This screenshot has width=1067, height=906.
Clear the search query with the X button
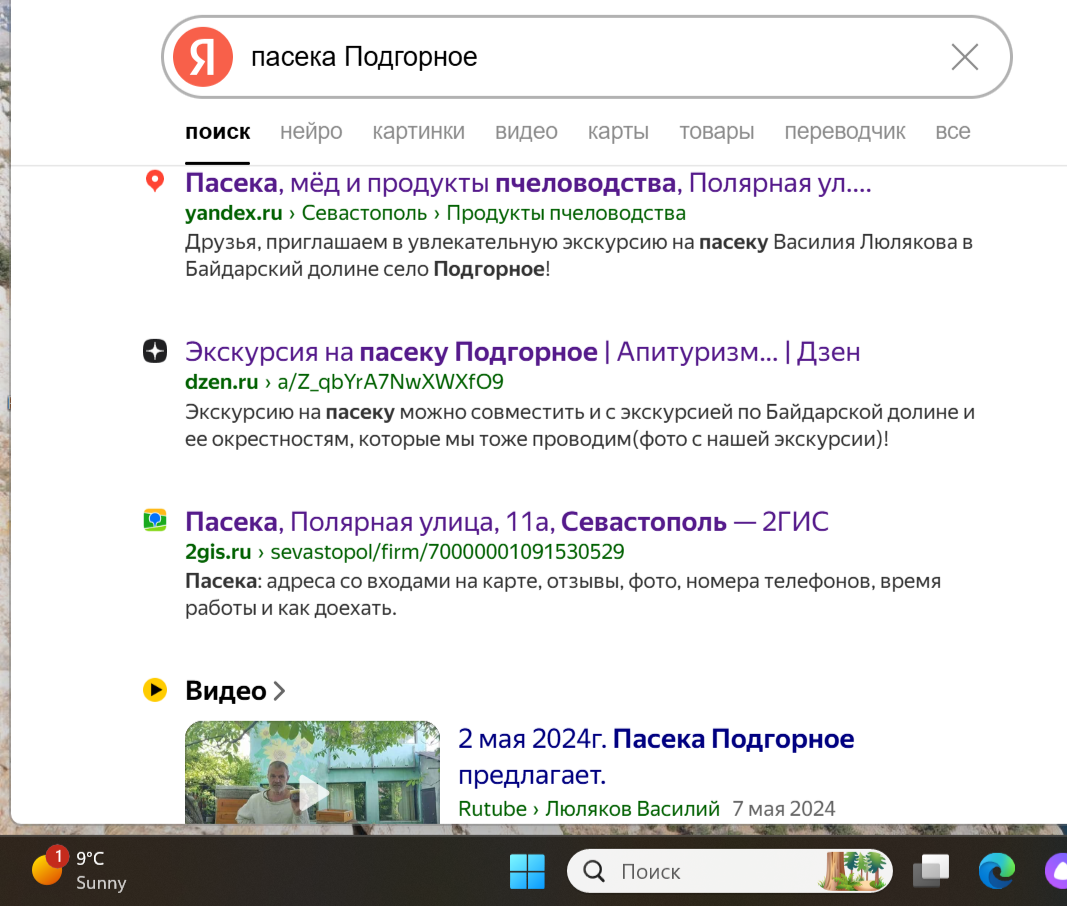pyautogui.click(x=964, y=58)
